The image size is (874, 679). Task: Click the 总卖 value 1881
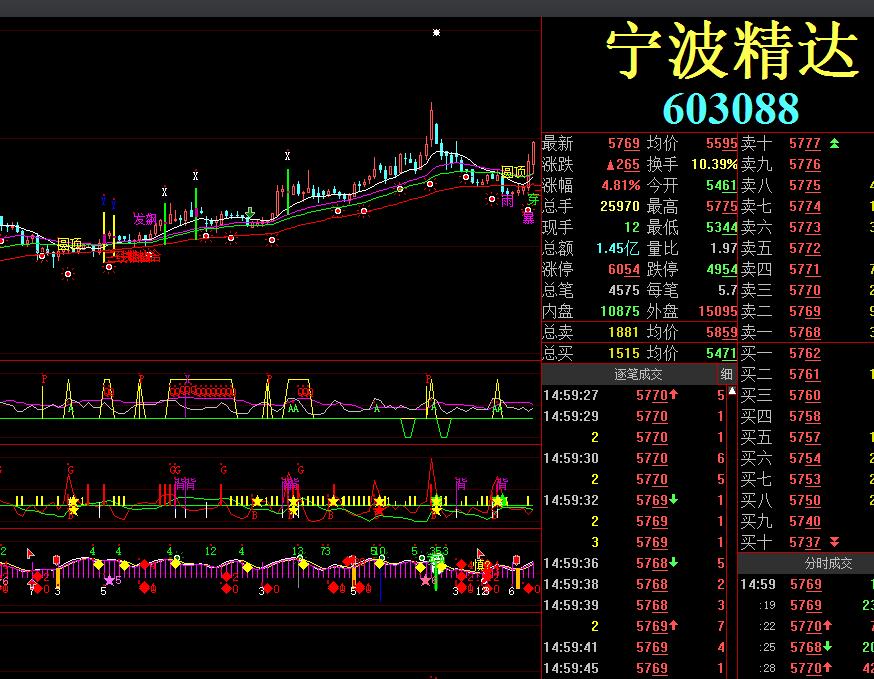coord(624,332)
